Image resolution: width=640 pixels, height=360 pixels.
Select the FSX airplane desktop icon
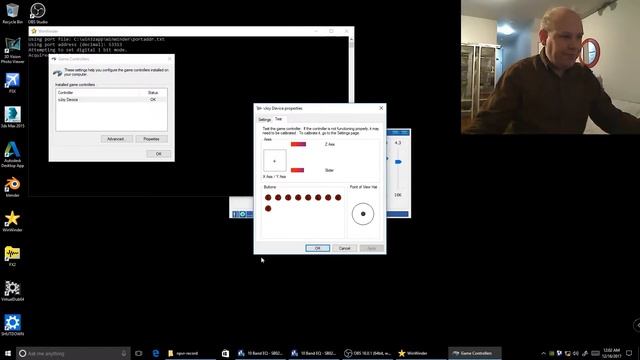tap(12, 83)
